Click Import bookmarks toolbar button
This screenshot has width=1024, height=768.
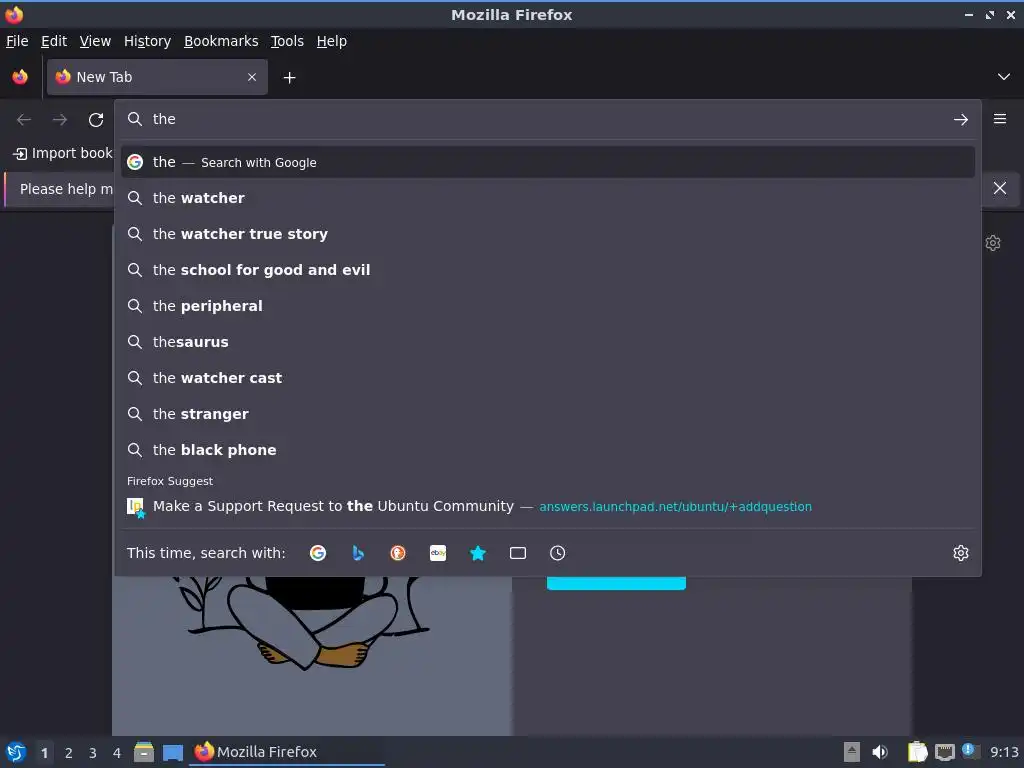[x=63, y=153]
